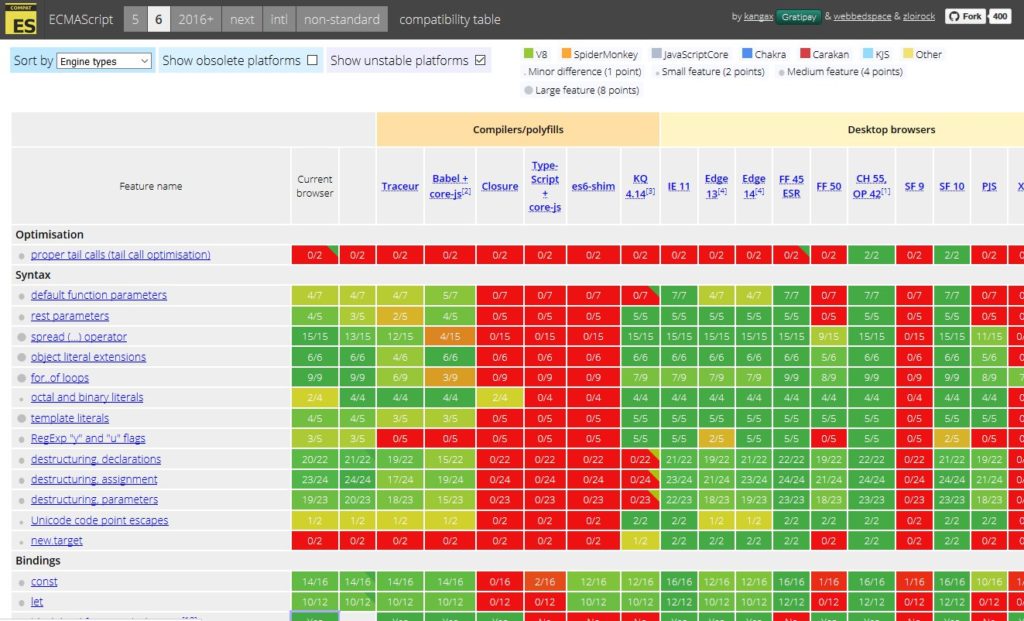The image size is (1024, 621).
Task: Select the Current browser 15/15 spread cell
Action: tap(315, 336)
